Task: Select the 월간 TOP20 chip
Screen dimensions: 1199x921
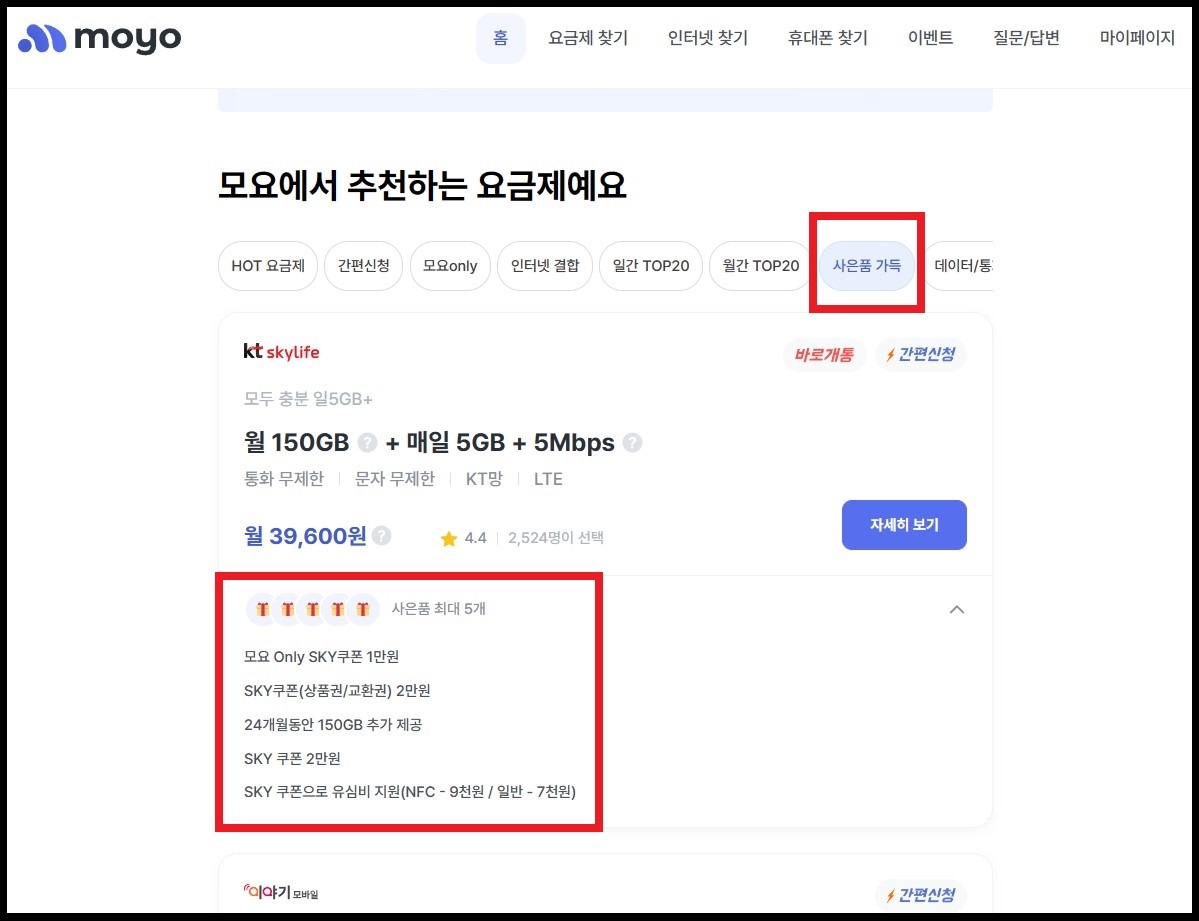Action: pyautogui.click(x=759, y=266)
